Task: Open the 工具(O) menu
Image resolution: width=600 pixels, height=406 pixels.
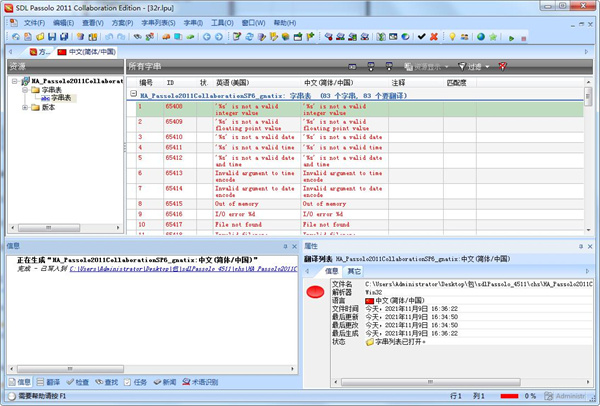Action: coord(222,23)
